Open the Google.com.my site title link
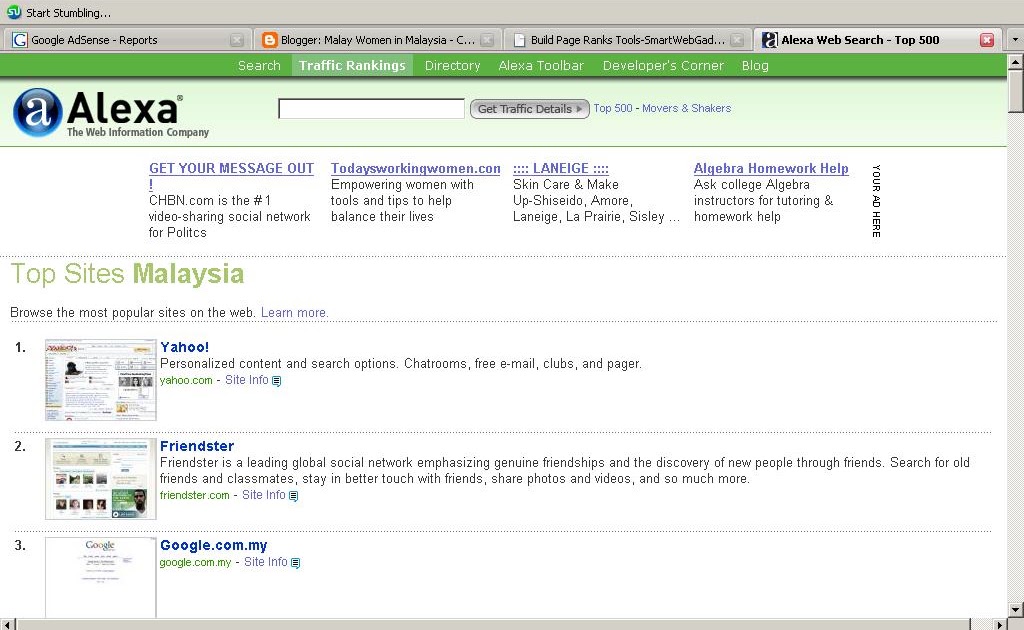This screenshot has height=630, width=1024. pyautogui.click(x=214, y=546)
